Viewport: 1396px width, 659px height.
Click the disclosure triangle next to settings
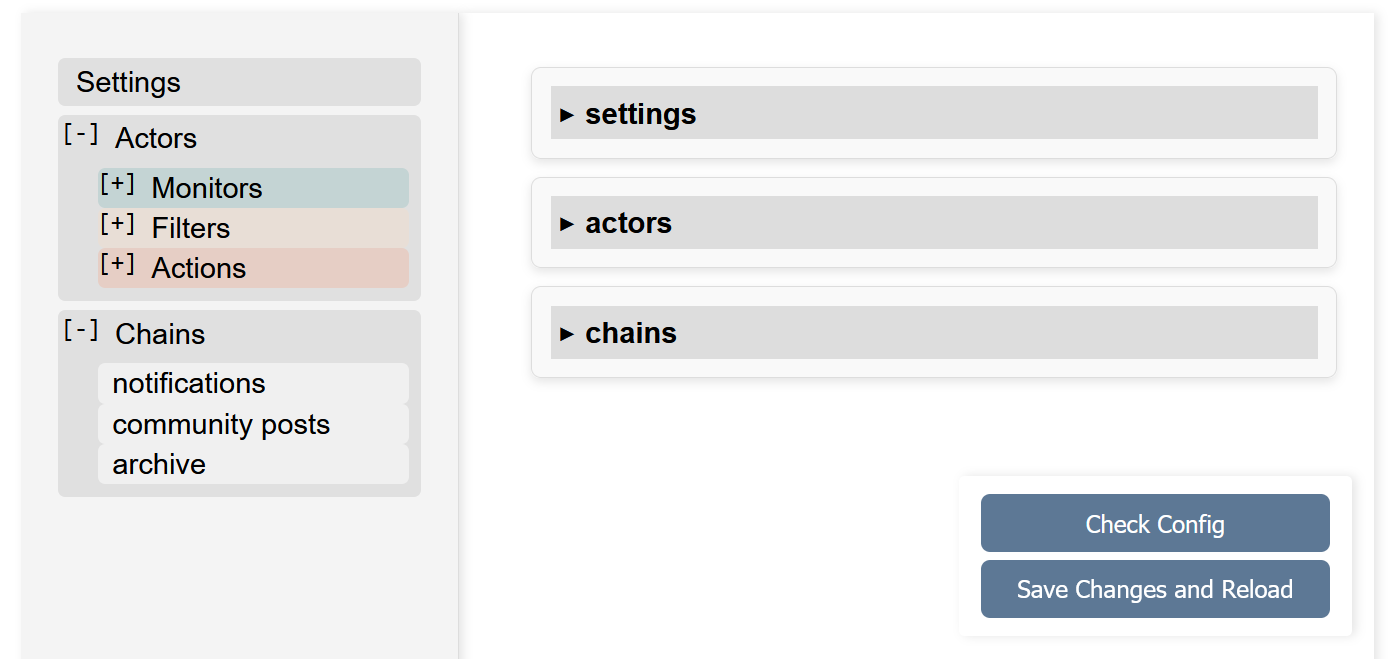pos(567,113)
